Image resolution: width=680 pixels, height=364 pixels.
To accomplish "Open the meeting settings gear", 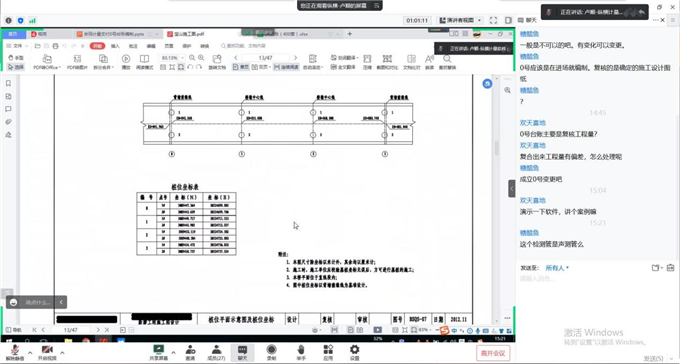I will (355, 352).
